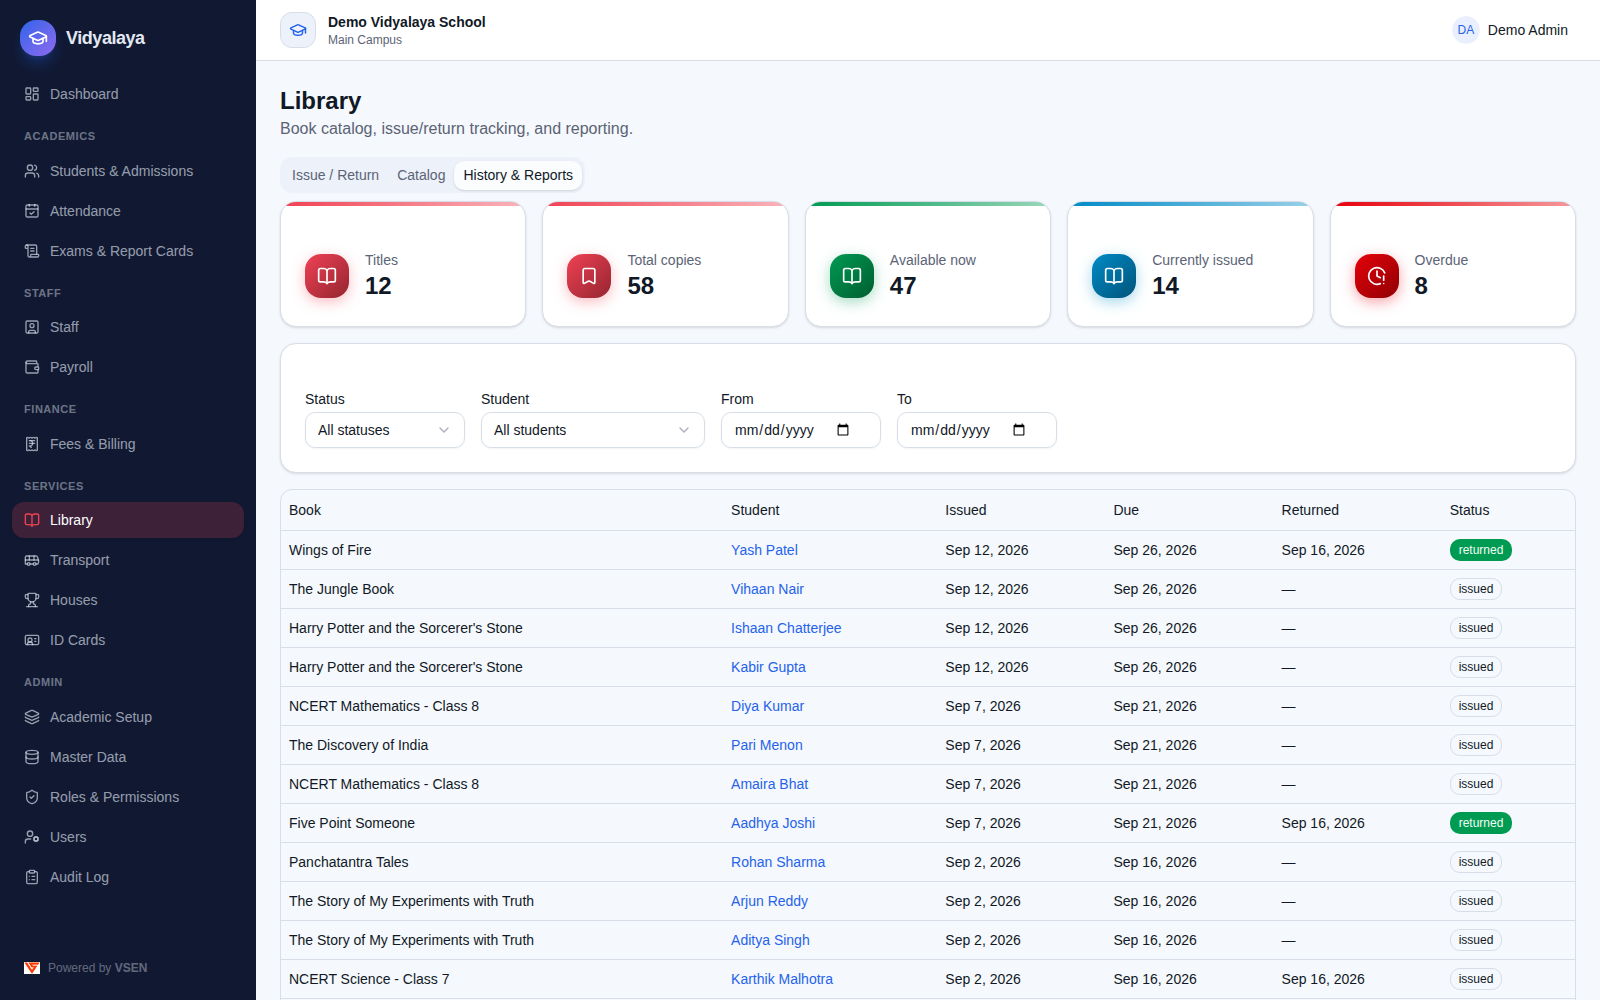Open Amaira Bhat student link
Viewport: 1600px width, 1000px height.
point(769,784)
